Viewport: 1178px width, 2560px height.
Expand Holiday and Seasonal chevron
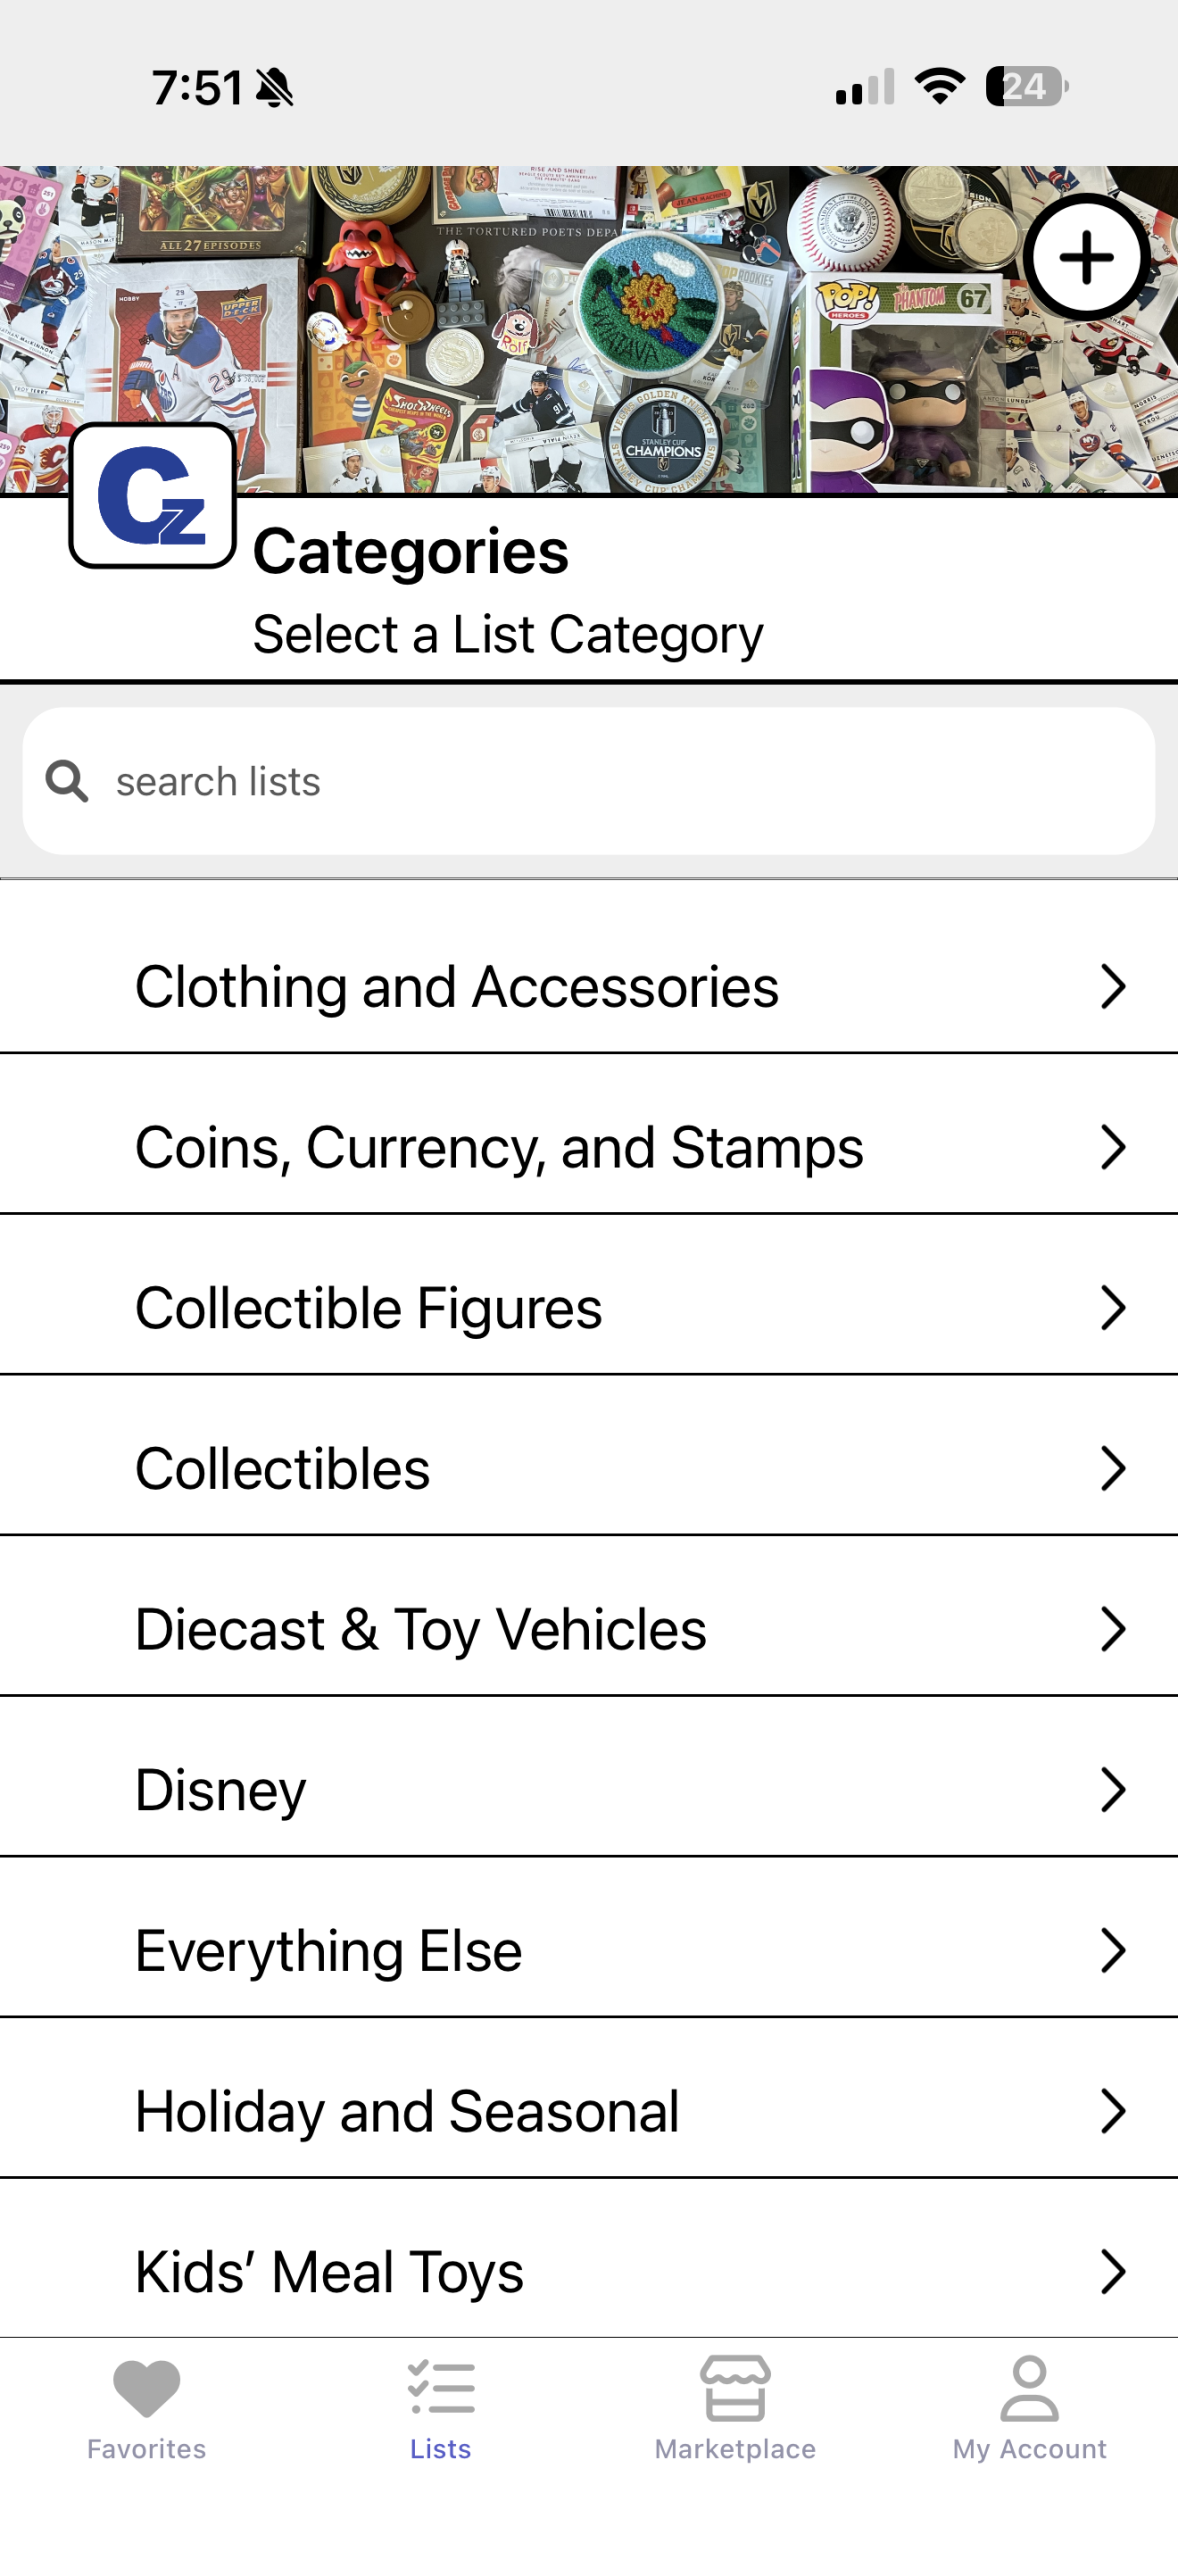(x=1113, y=2111)
